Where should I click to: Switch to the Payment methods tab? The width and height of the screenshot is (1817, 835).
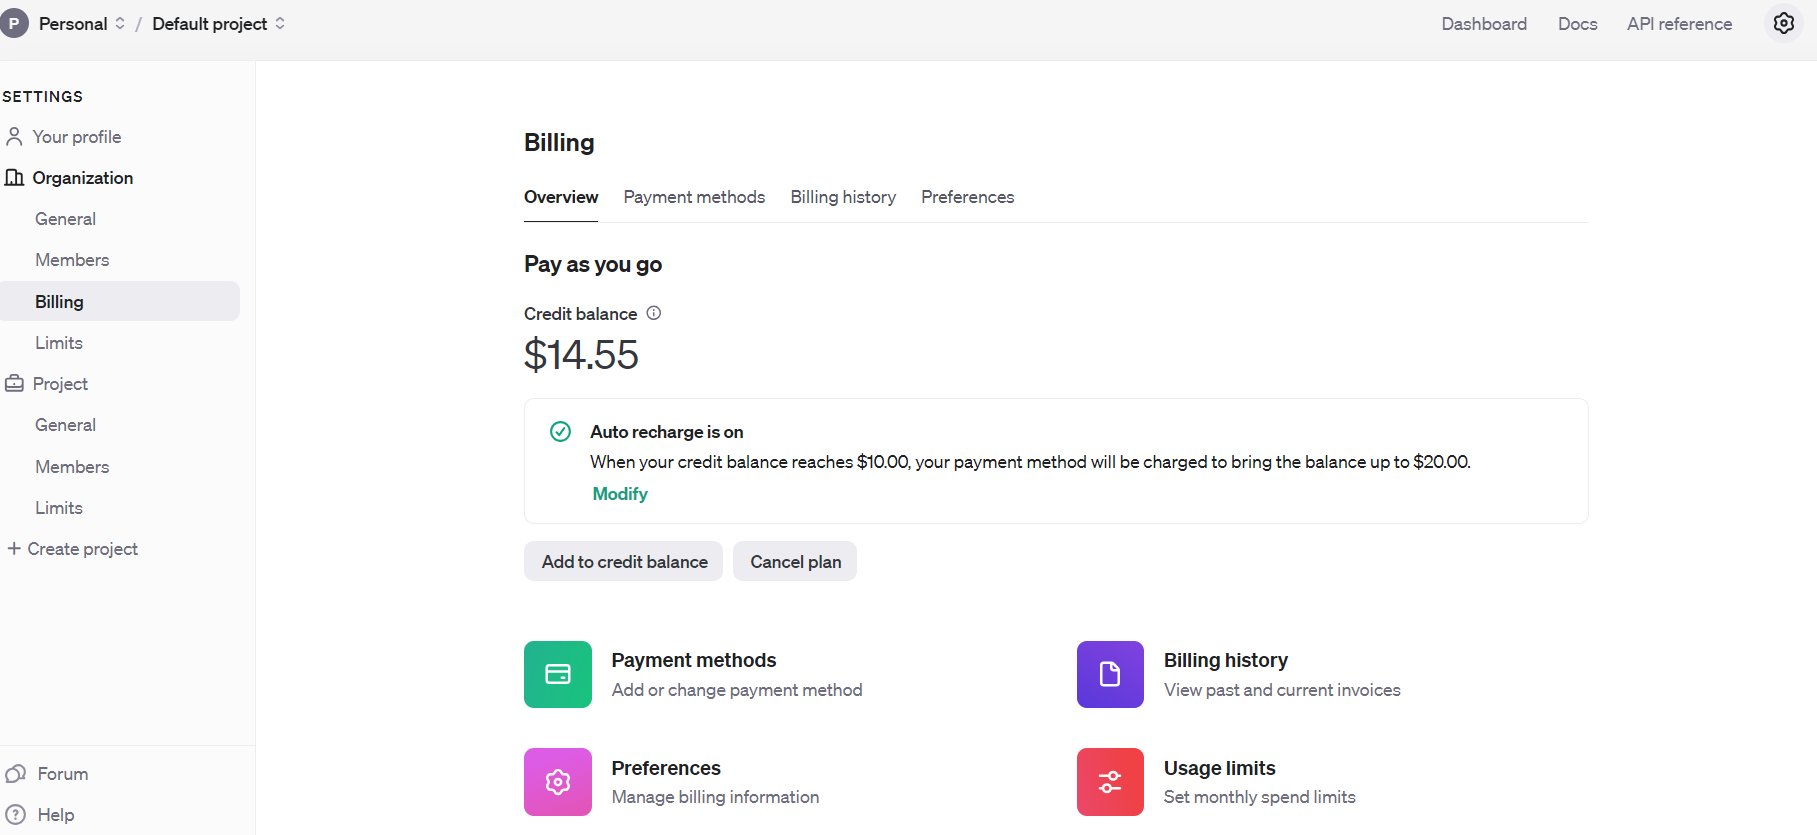click(694, 197)
